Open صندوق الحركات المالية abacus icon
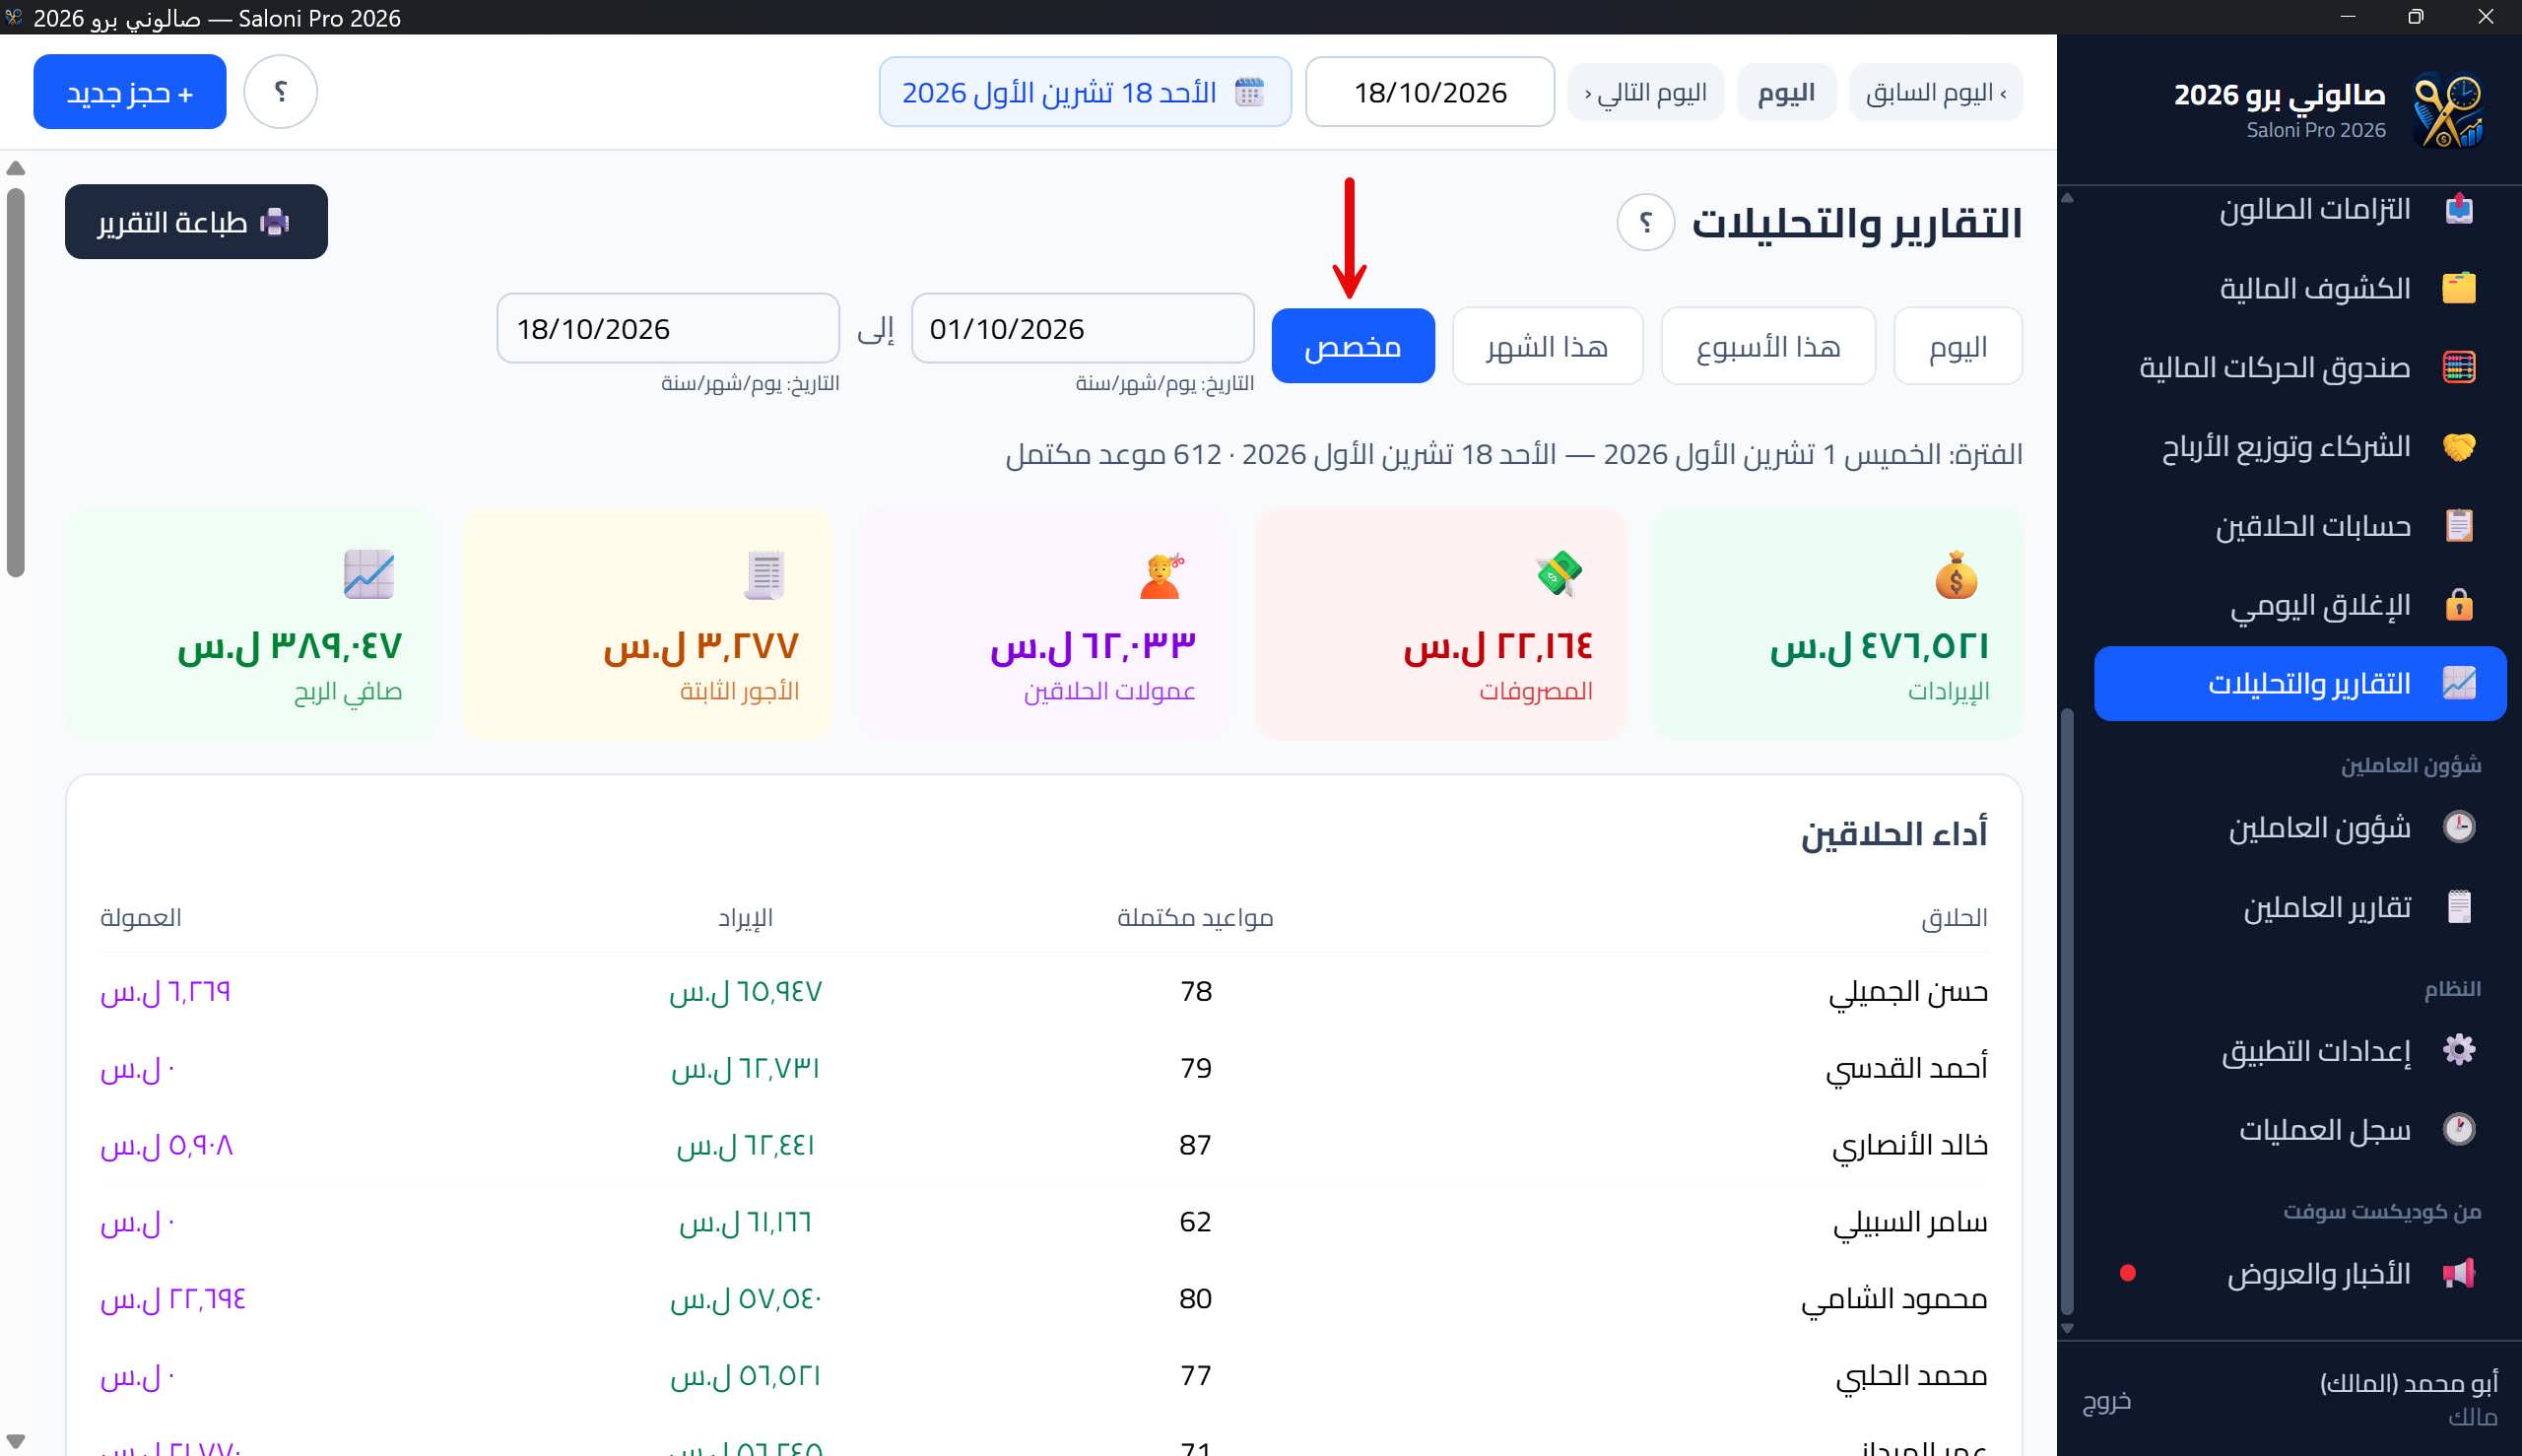The width and height of the screenshot is (2522, 1456). 2458,367
